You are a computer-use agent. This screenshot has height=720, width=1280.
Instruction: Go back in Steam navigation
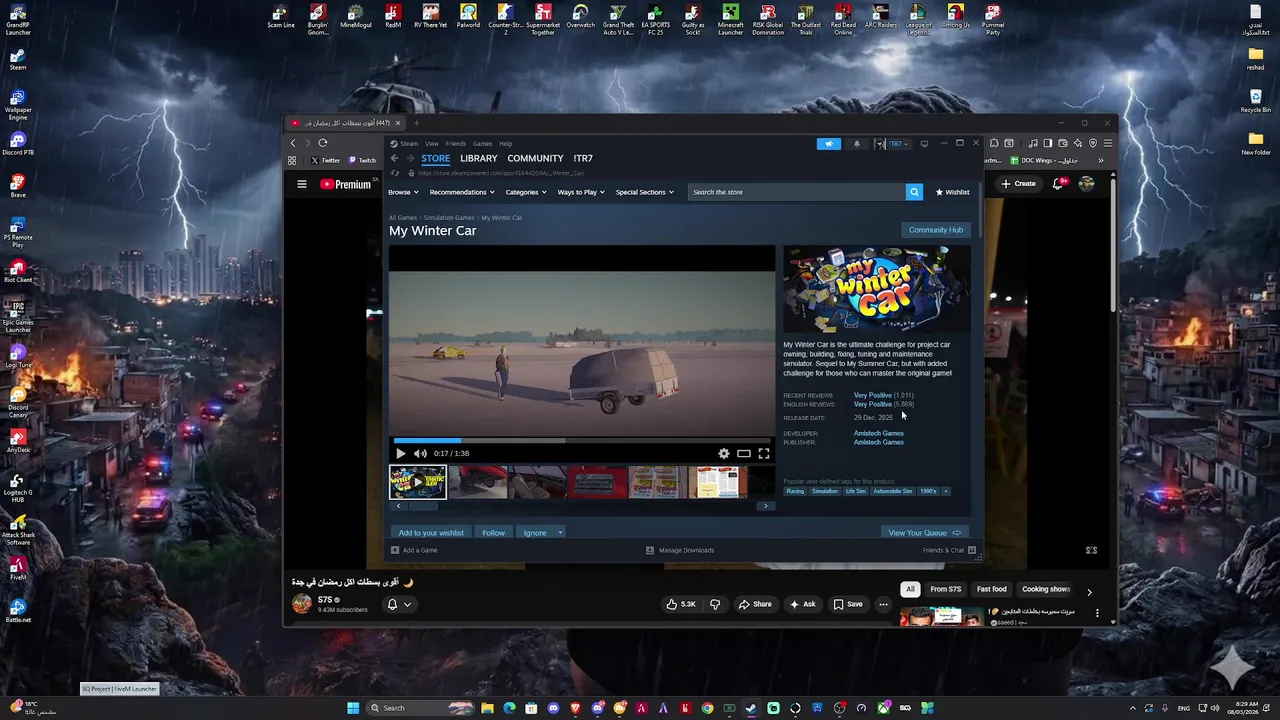pyautogui.click(x=394, y=158)
